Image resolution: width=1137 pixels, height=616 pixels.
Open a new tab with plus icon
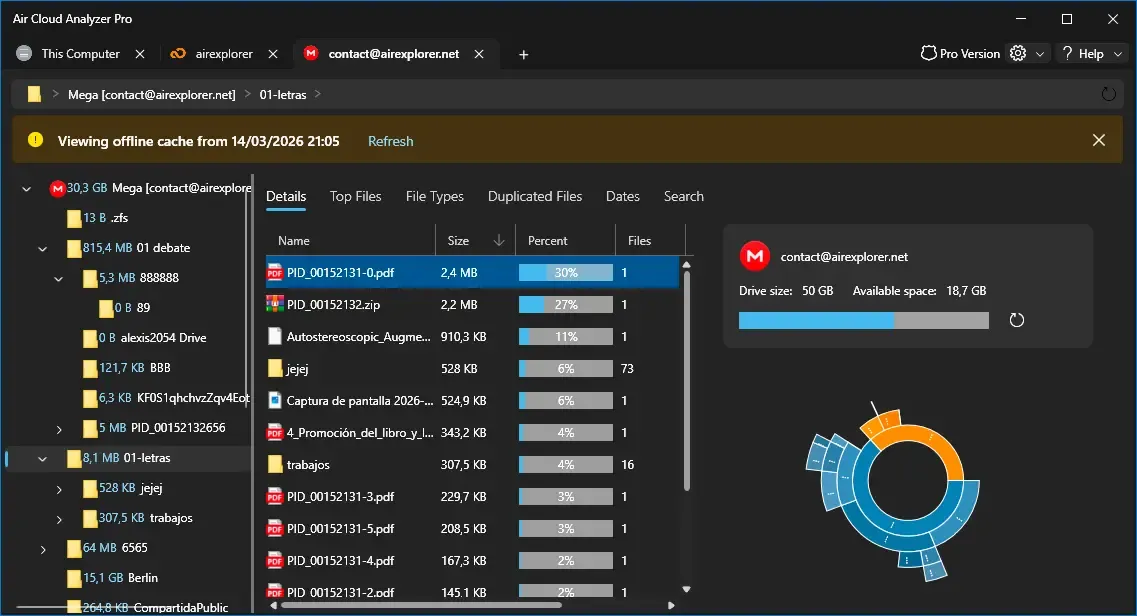coord(524,54)
